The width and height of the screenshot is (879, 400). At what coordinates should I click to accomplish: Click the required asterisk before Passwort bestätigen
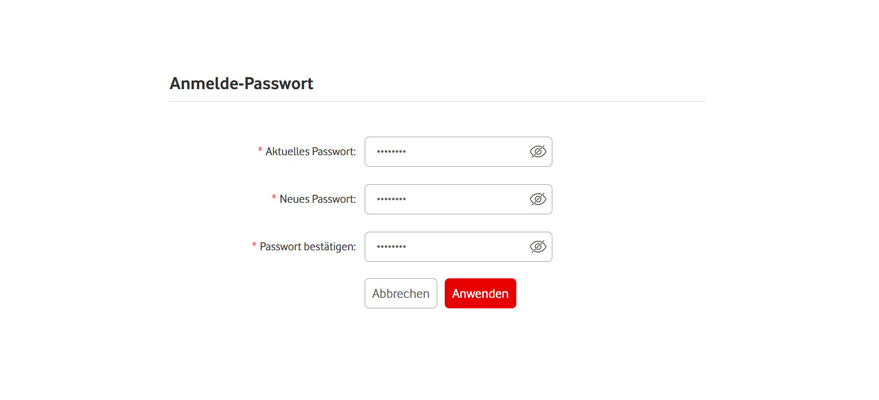point(254,246)
